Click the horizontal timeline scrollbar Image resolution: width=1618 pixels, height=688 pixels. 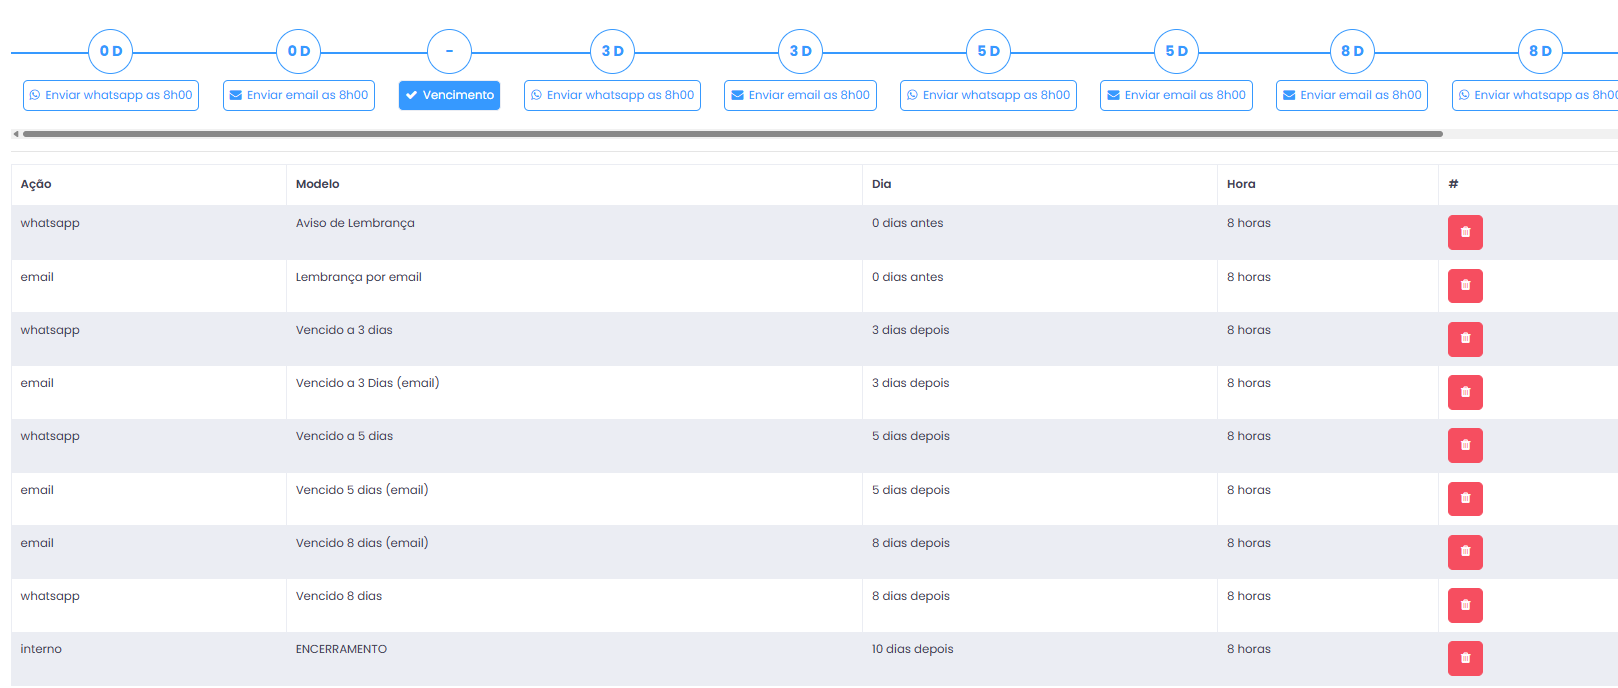(732, 133)
